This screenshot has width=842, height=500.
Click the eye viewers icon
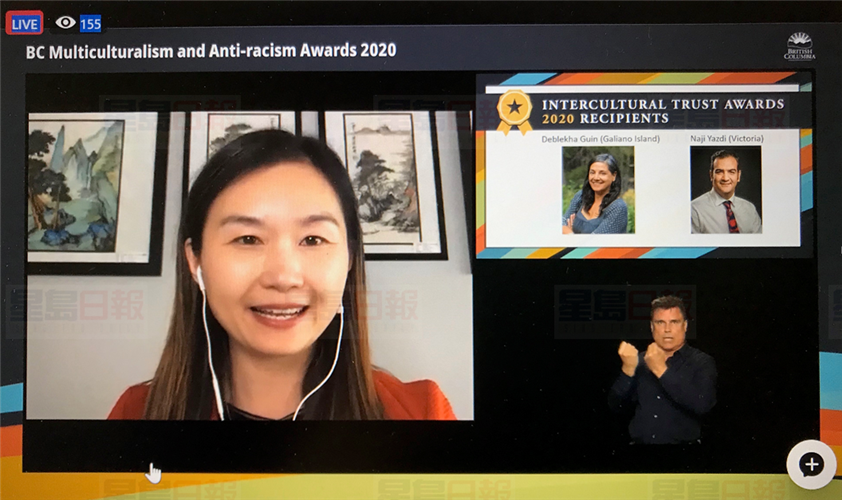[65, 22]
